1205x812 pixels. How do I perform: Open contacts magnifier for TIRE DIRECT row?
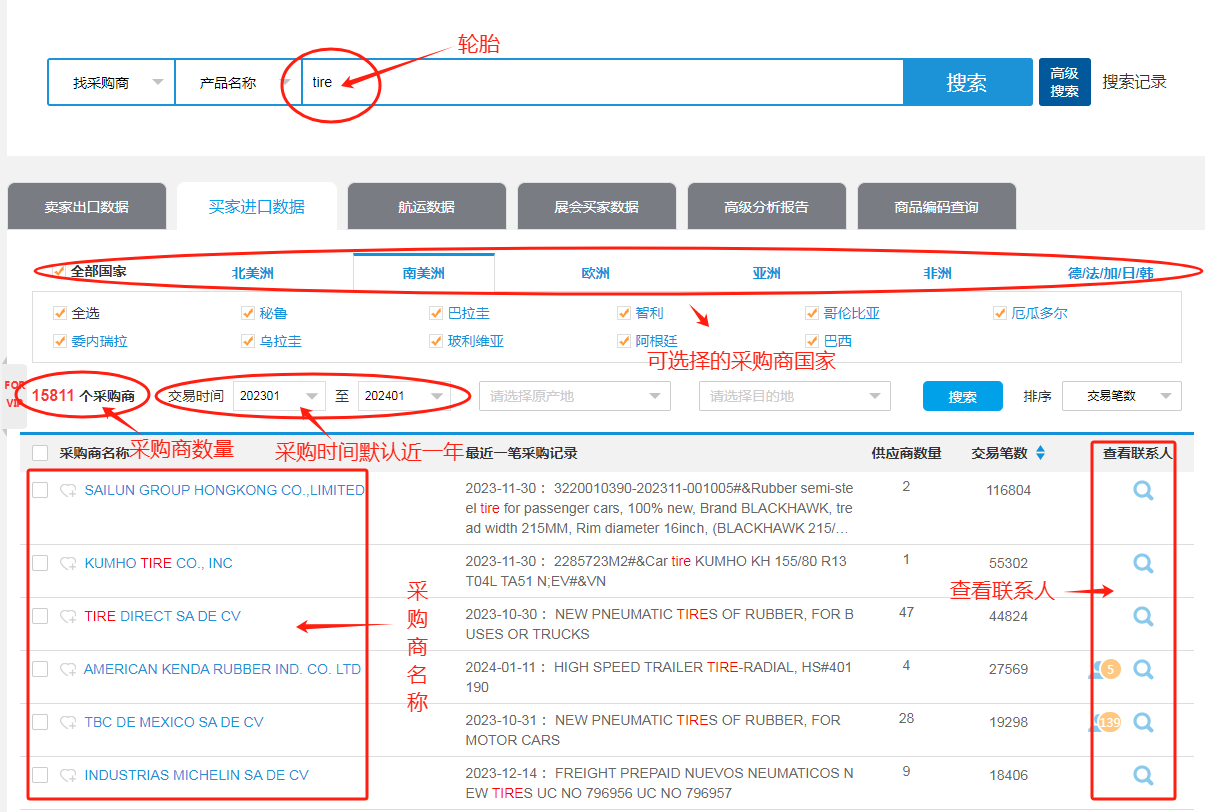(x=1143, y=616)
